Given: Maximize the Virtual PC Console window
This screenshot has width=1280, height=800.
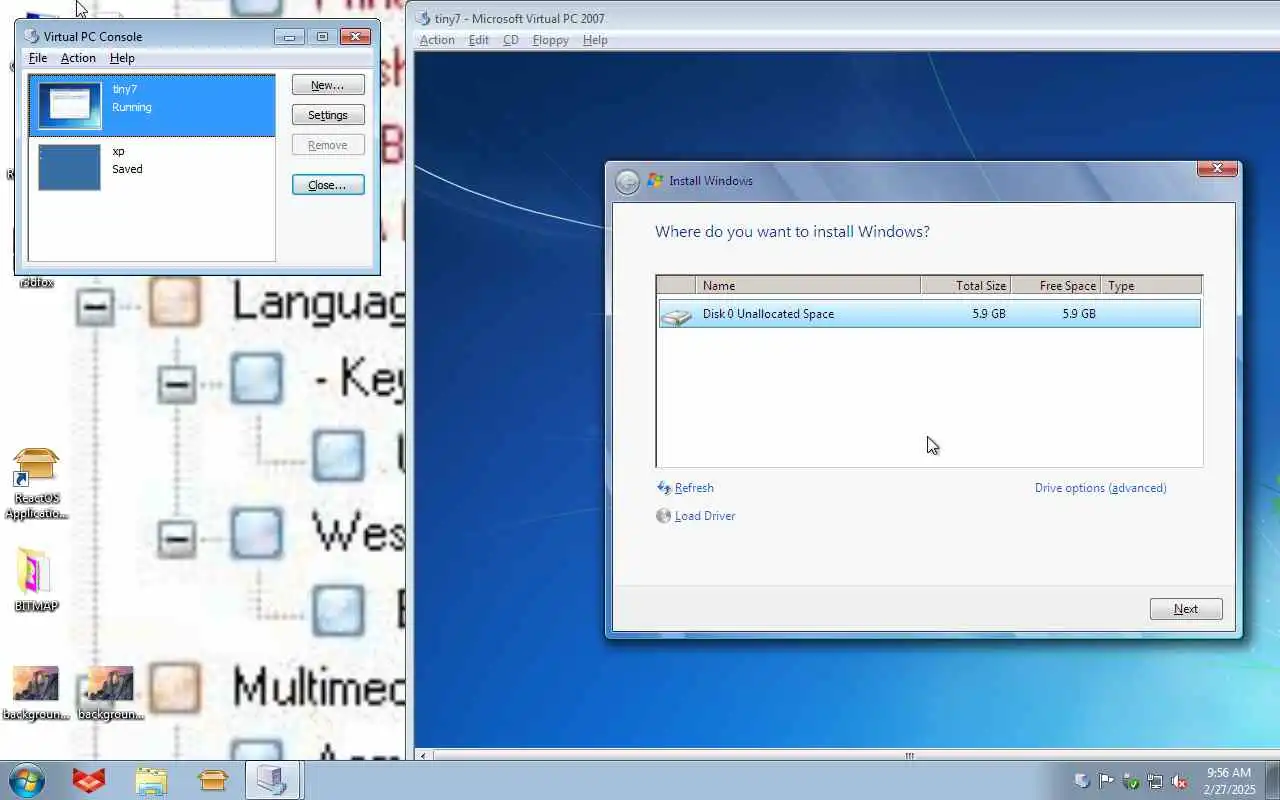Looking at the screenshot, I should (x=322, y=37).
